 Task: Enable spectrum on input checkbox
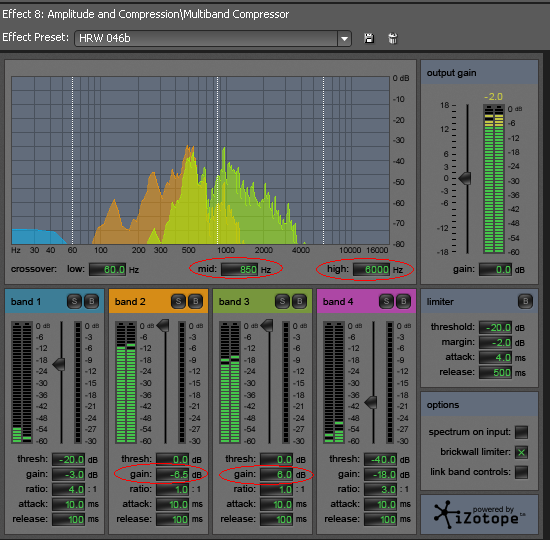(521, 432)
